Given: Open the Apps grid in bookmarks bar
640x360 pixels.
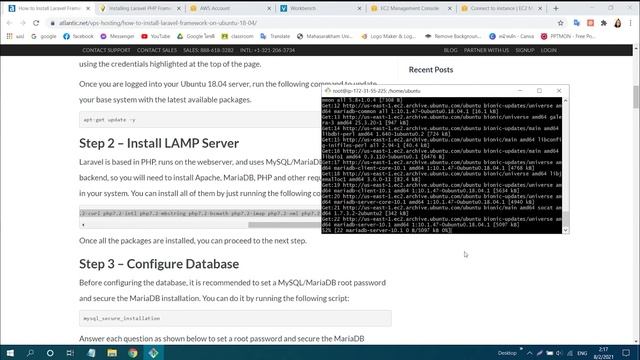Looking at the screenshot, I should 9,36.
